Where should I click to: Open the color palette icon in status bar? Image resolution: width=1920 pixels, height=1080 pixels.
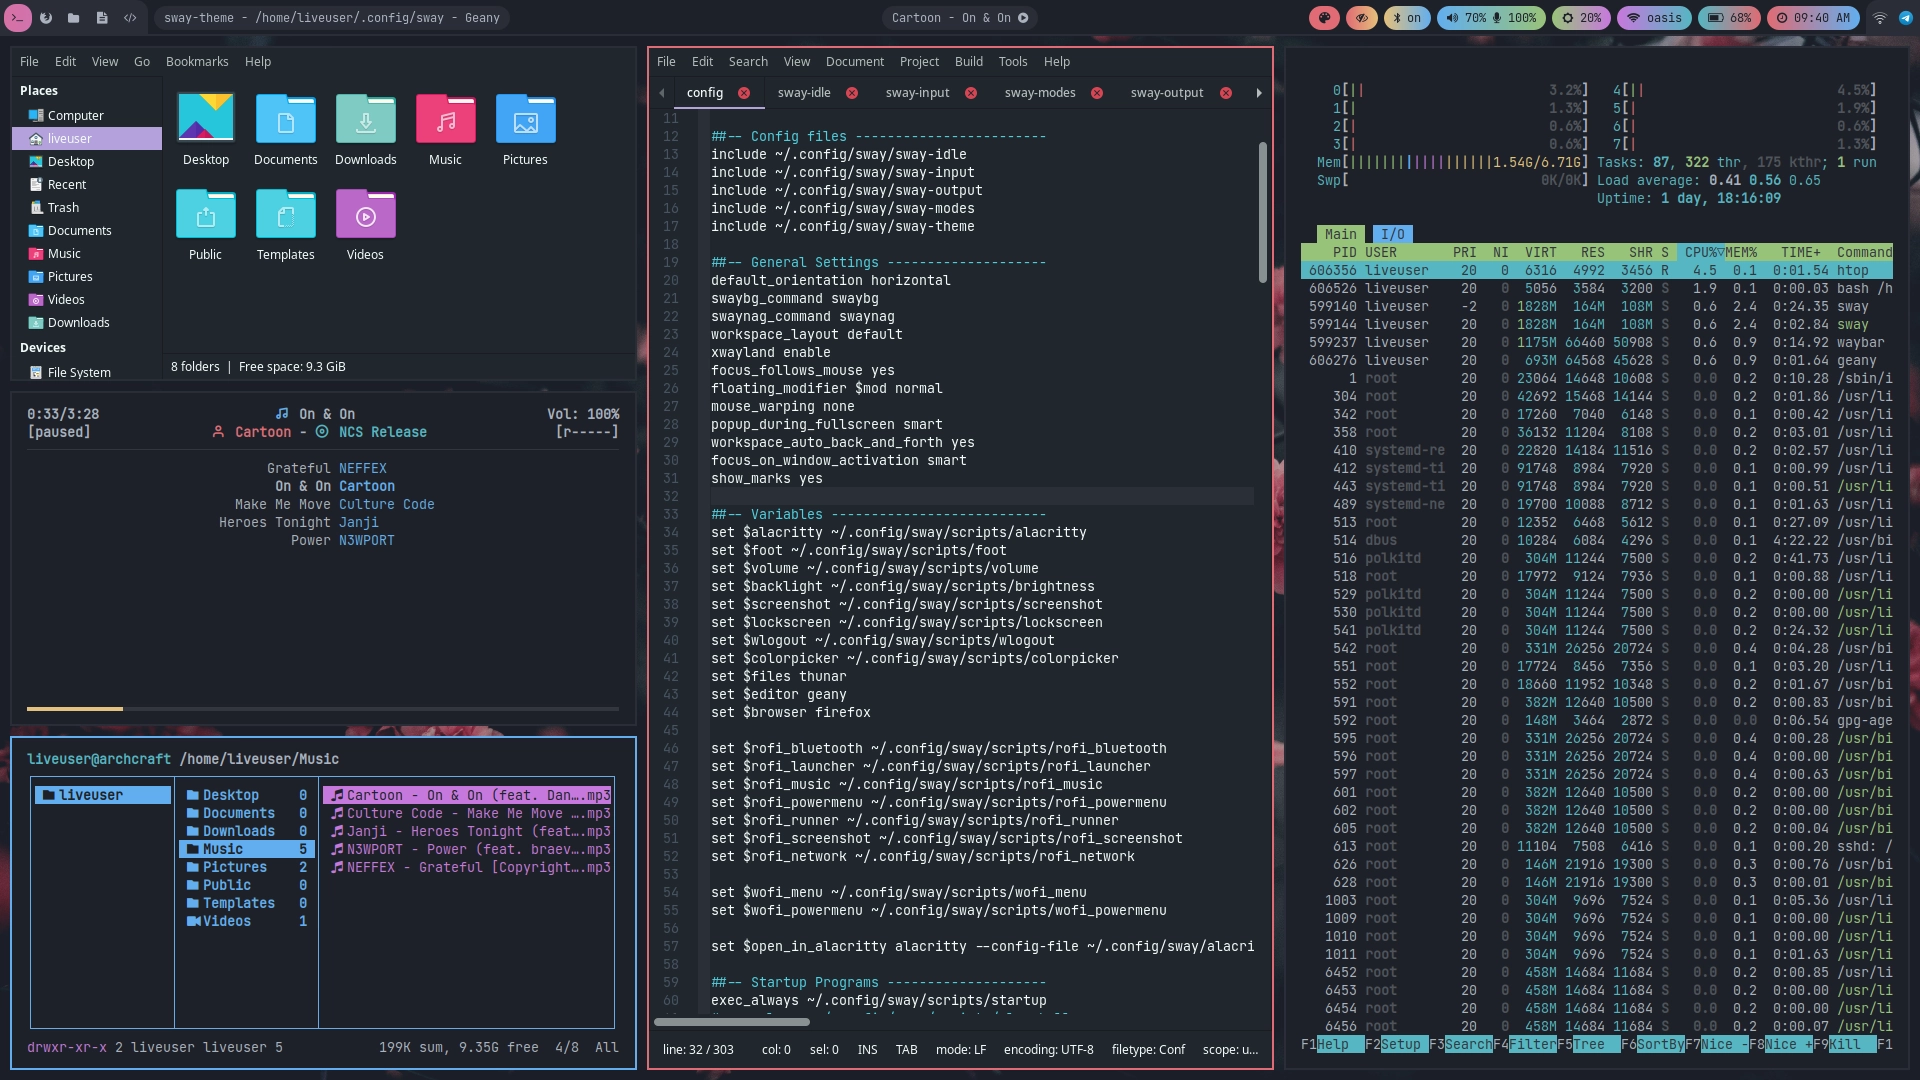pyautogui.click(x=1325, y=18)
